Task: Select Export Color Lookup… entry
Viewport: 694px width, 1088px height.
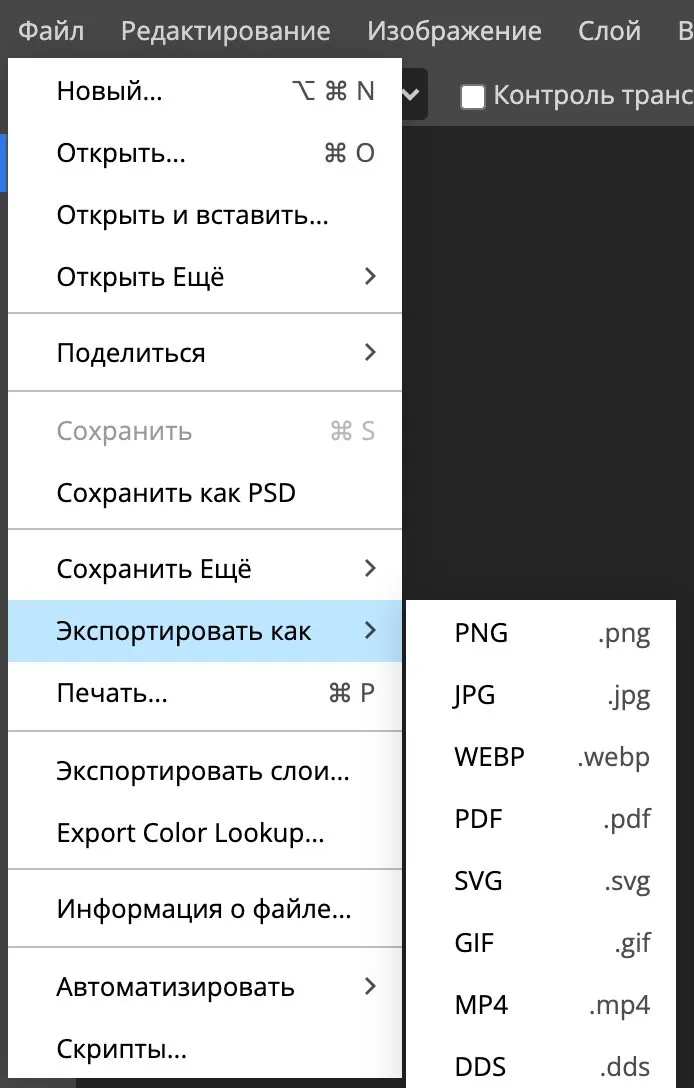Action: click(205, 833)
